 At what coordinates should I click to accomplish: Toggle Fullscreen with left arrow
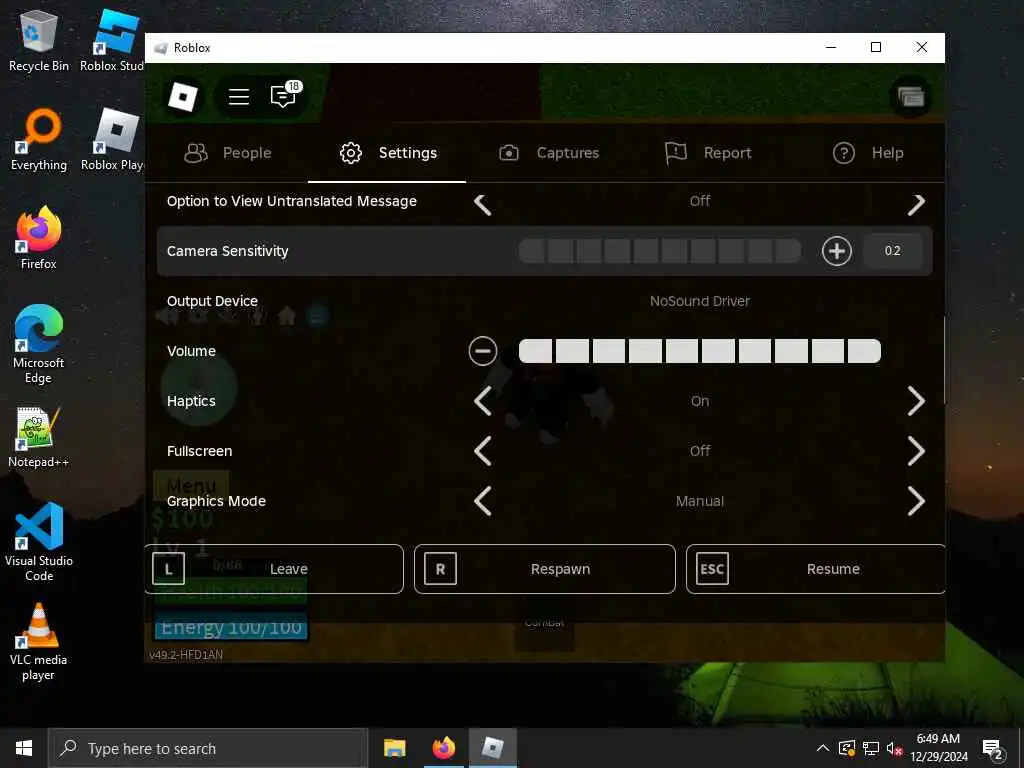click(483, 451)
